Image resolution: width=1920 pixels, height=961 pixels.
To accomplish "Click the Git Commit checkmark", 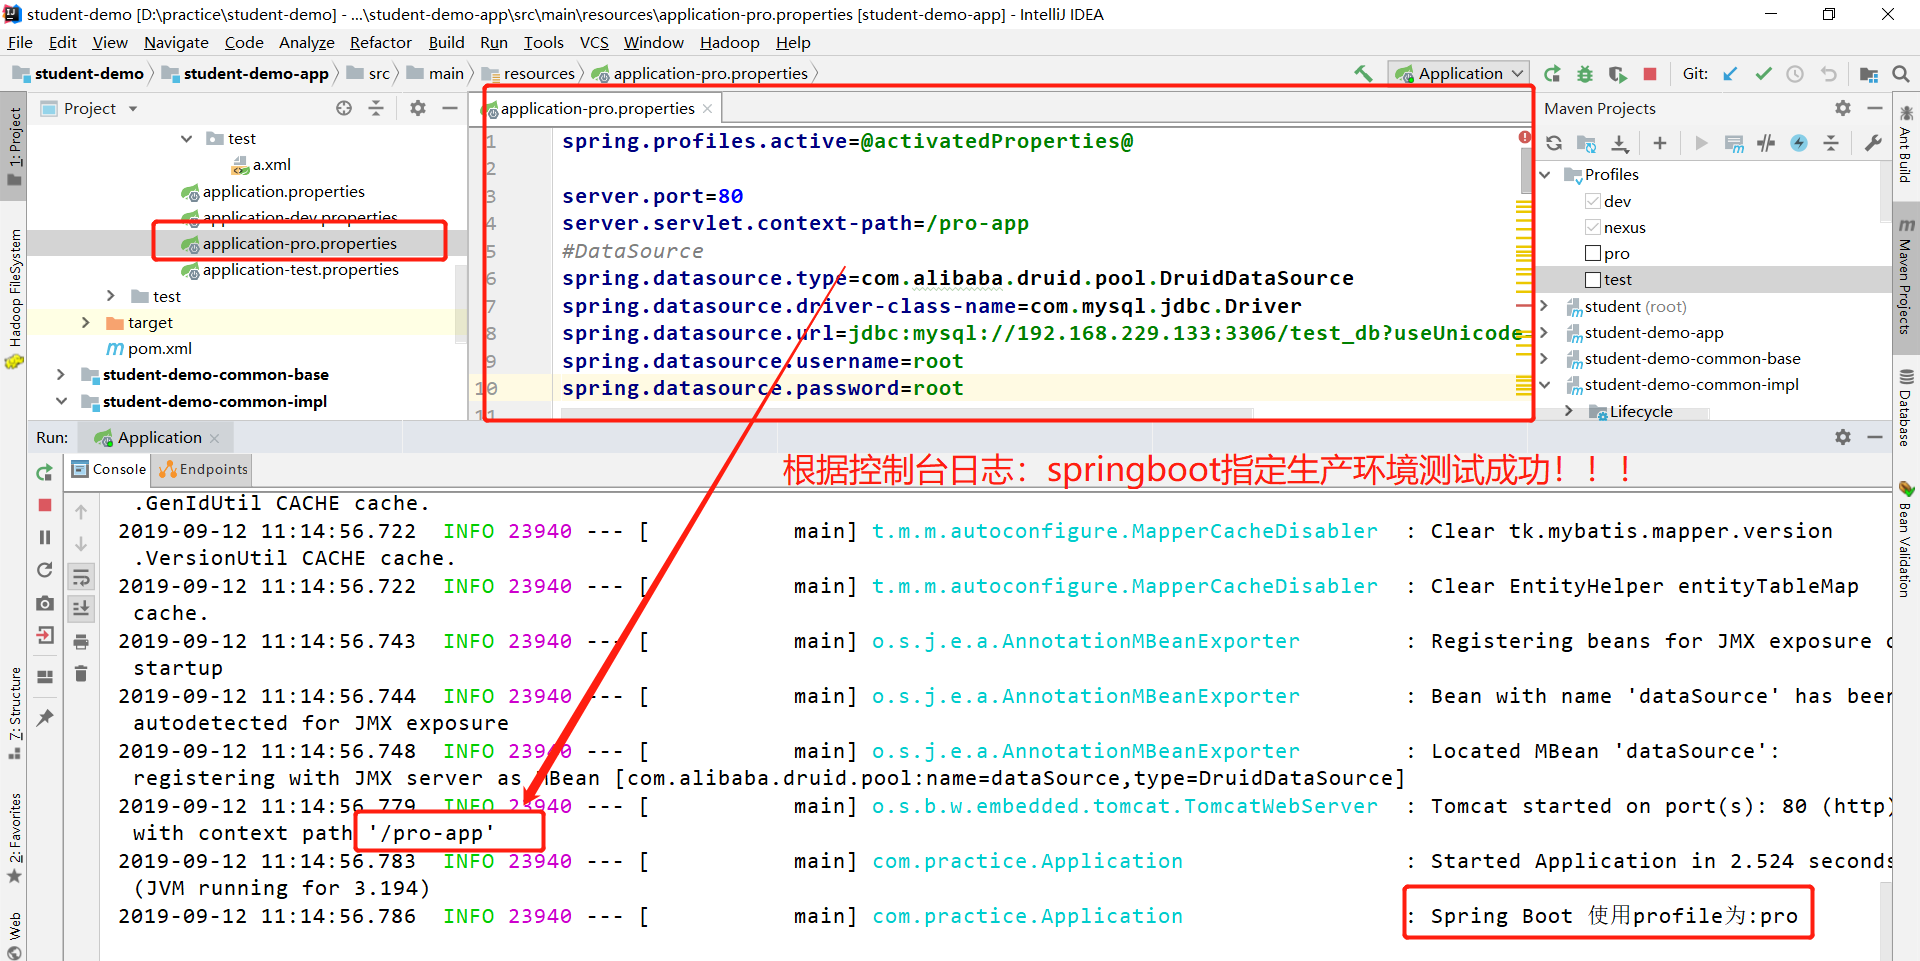I will pyautogui.click(x=1763, y=73).
